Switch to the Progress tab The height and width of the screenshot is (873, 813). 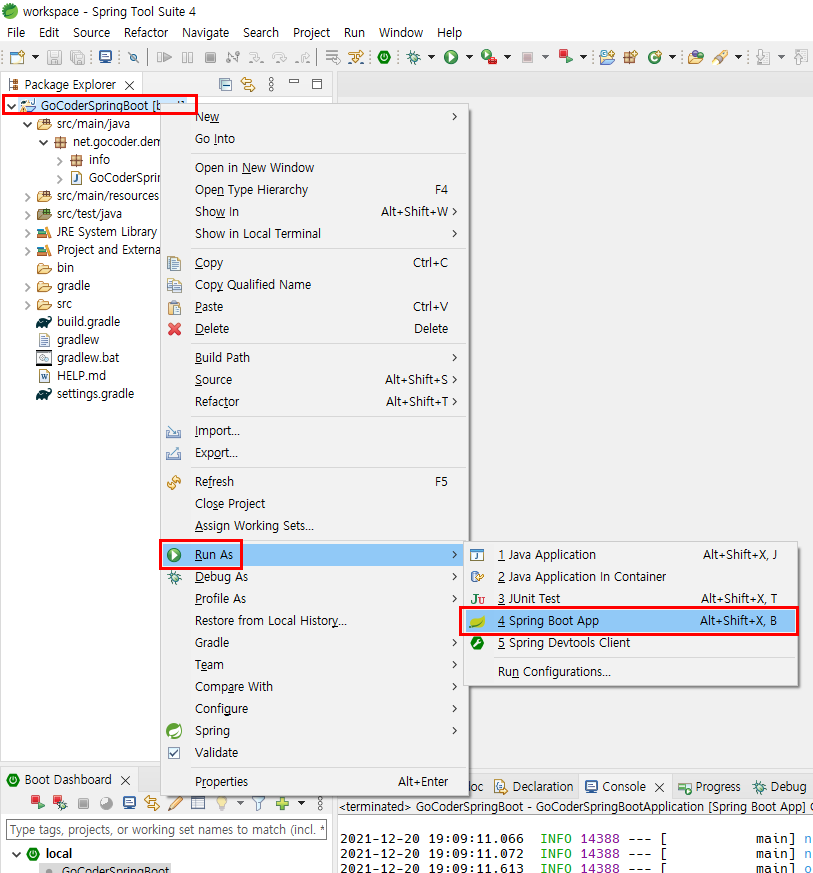(709, 787)
